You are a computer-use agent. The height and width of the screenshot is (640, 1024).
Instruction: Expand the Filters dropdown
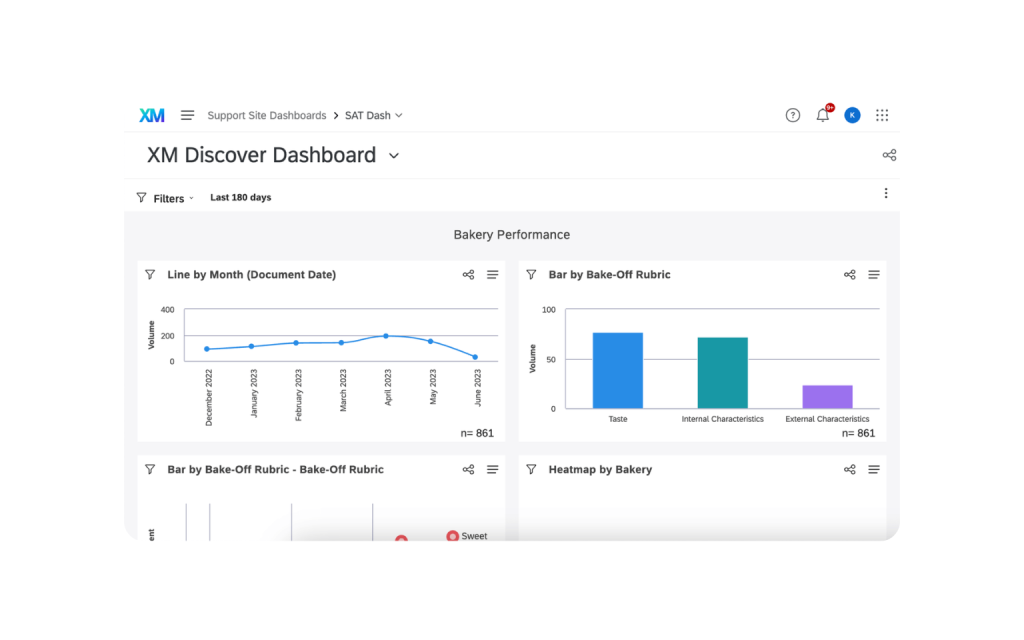pyautogui.click(x=168, y=198)
